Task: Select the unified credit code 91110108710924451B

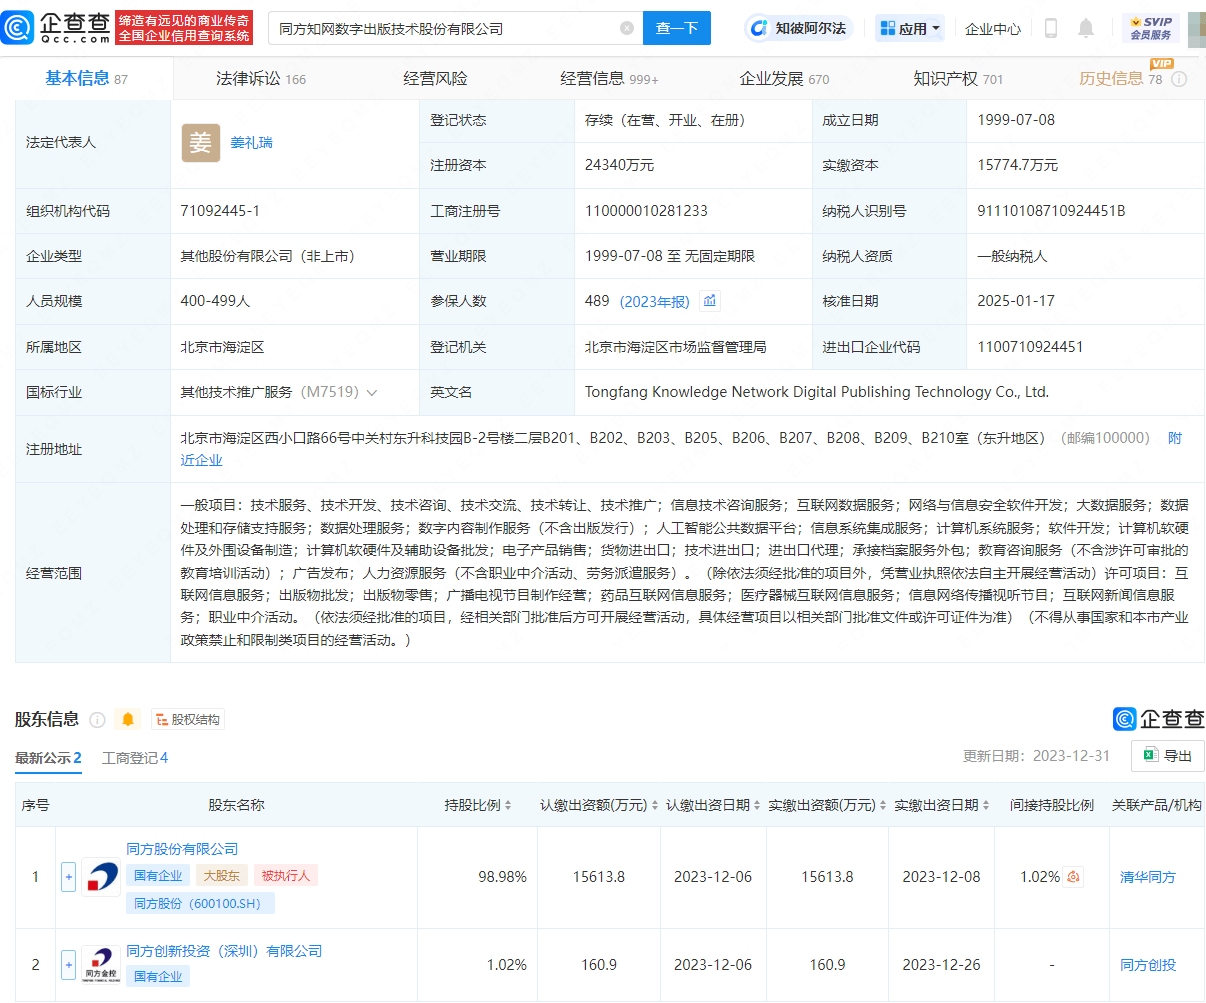Action: point(1051,211)
